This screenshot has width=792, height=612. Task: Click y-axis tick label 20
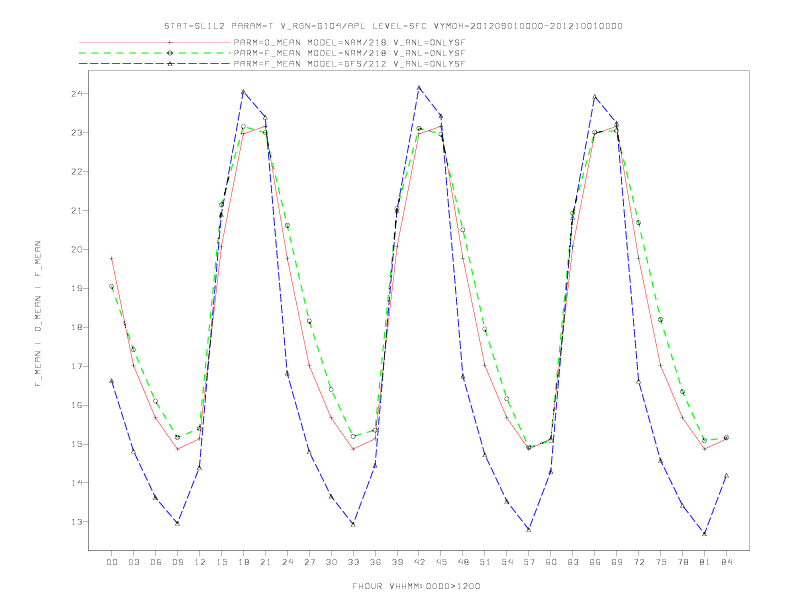click(x=77, y=249)
